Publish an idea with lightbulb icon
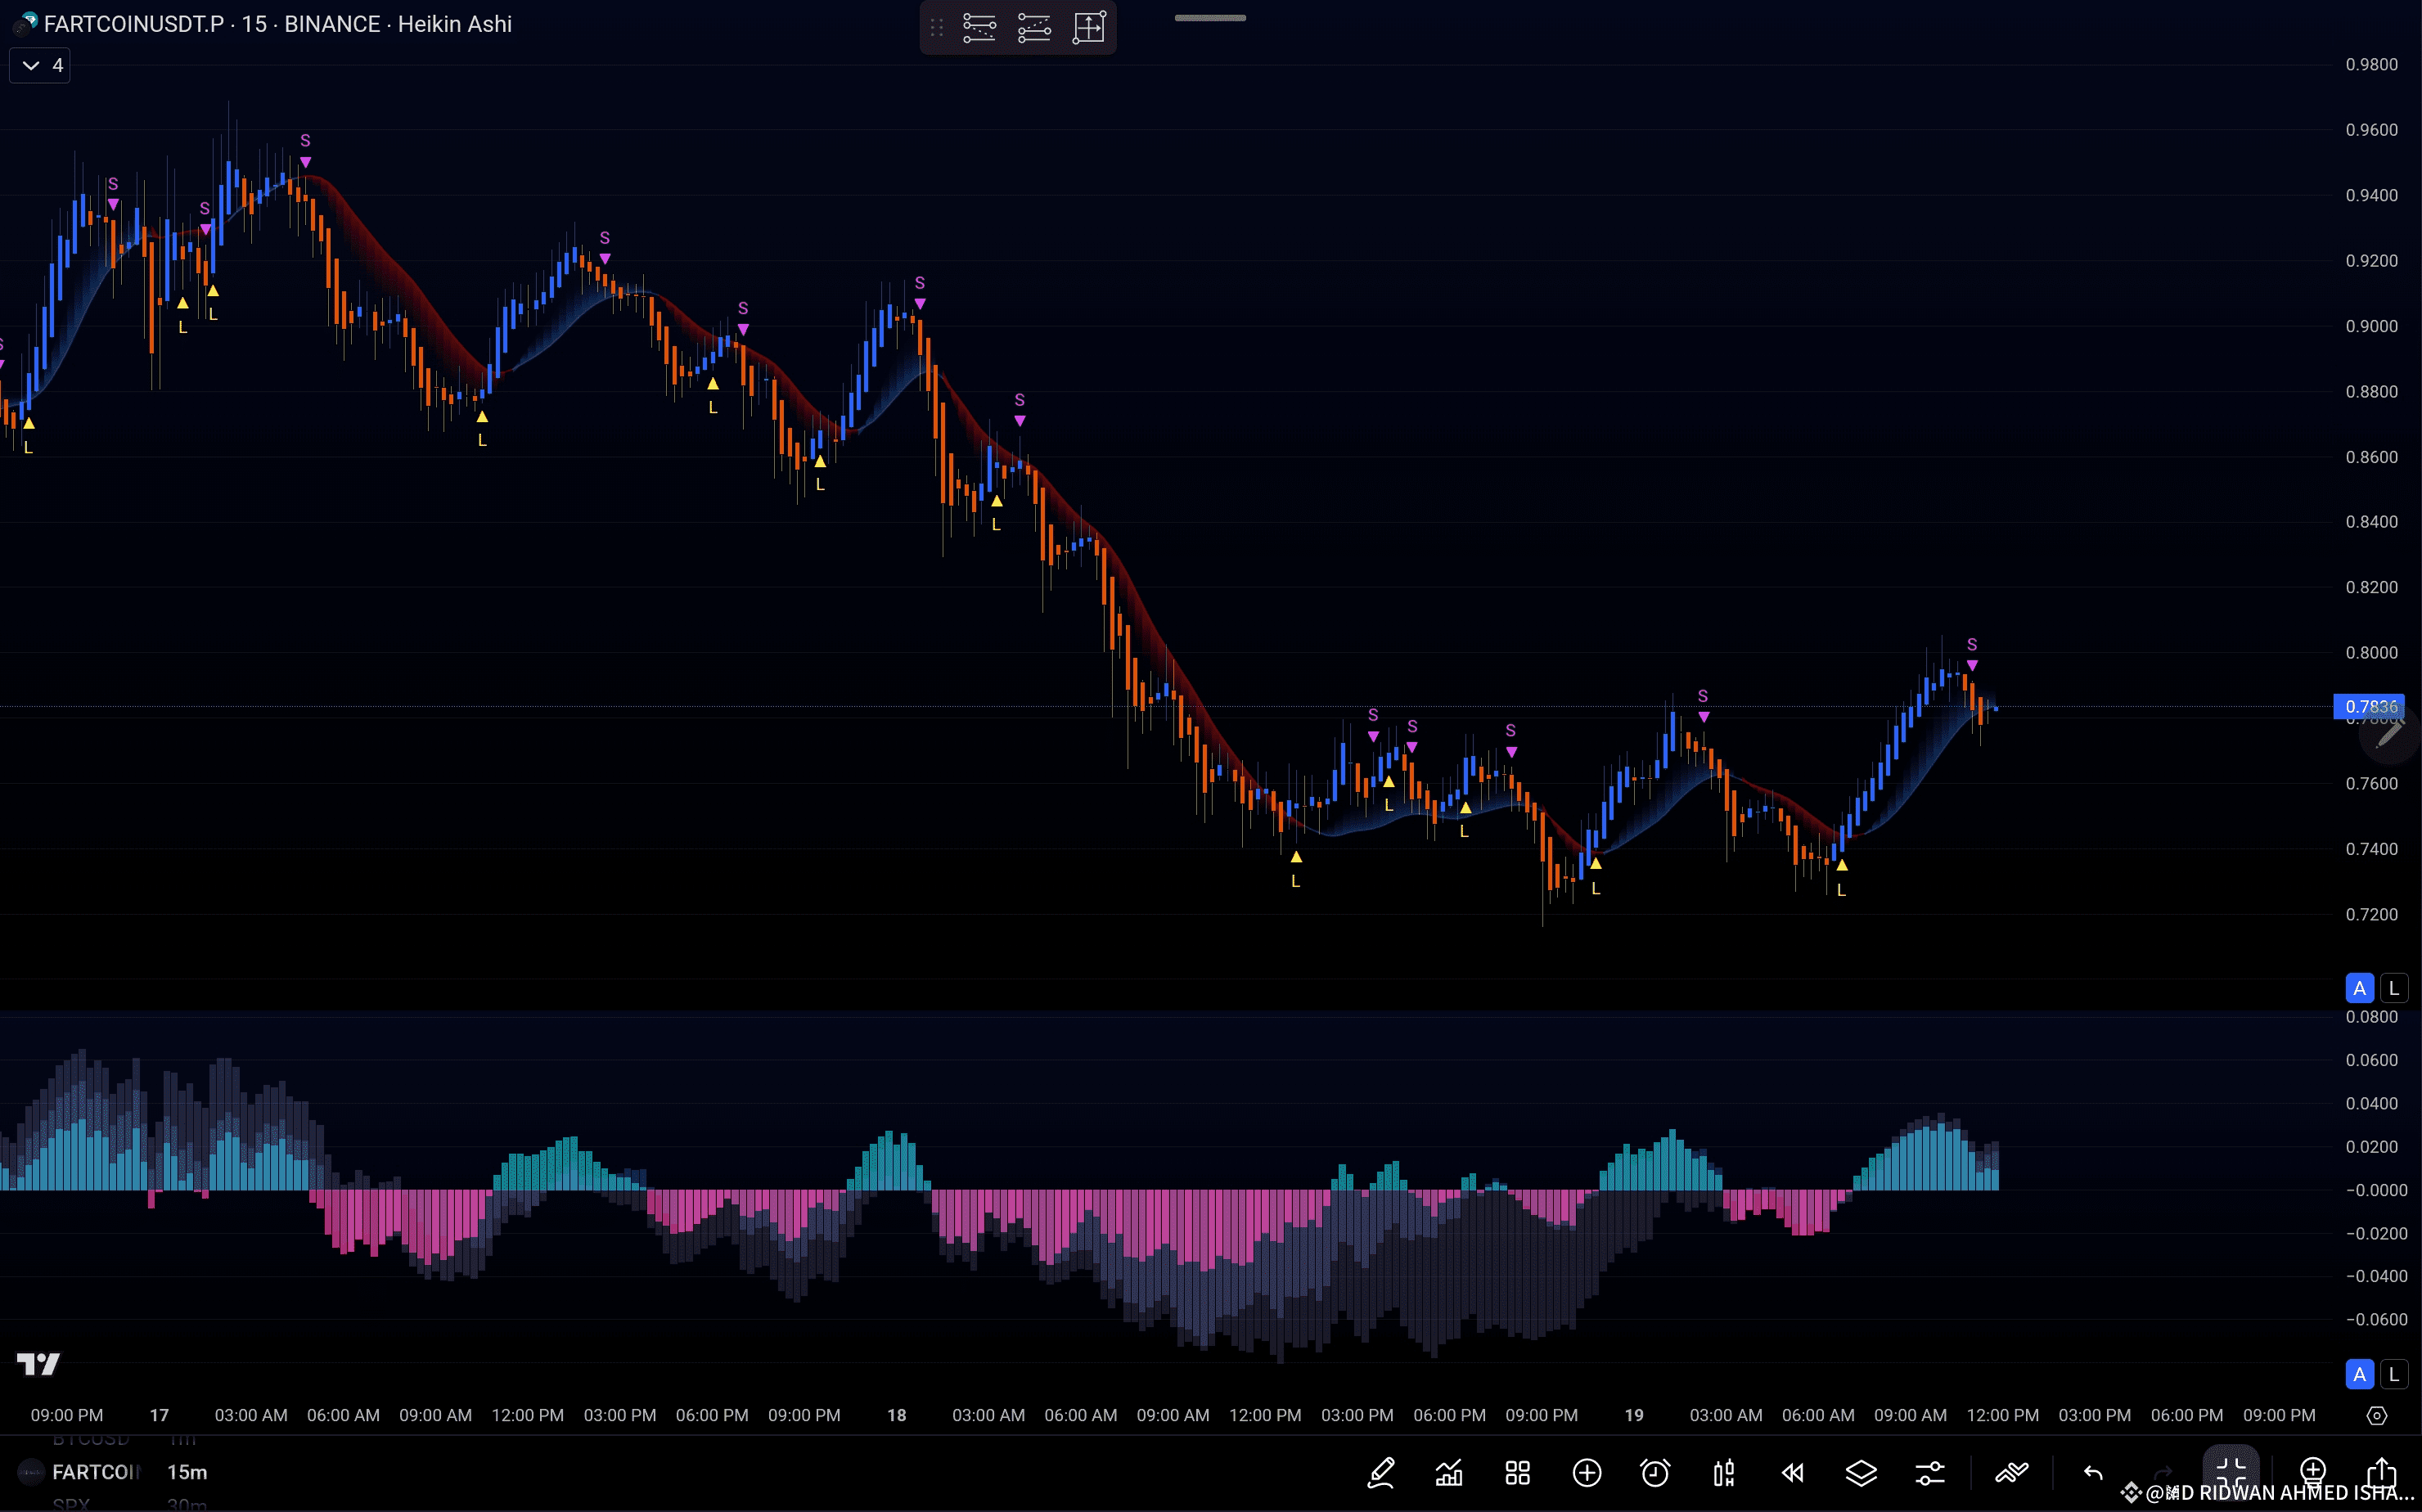Viewport: 2422px width, 1512px height. 2313,1473
